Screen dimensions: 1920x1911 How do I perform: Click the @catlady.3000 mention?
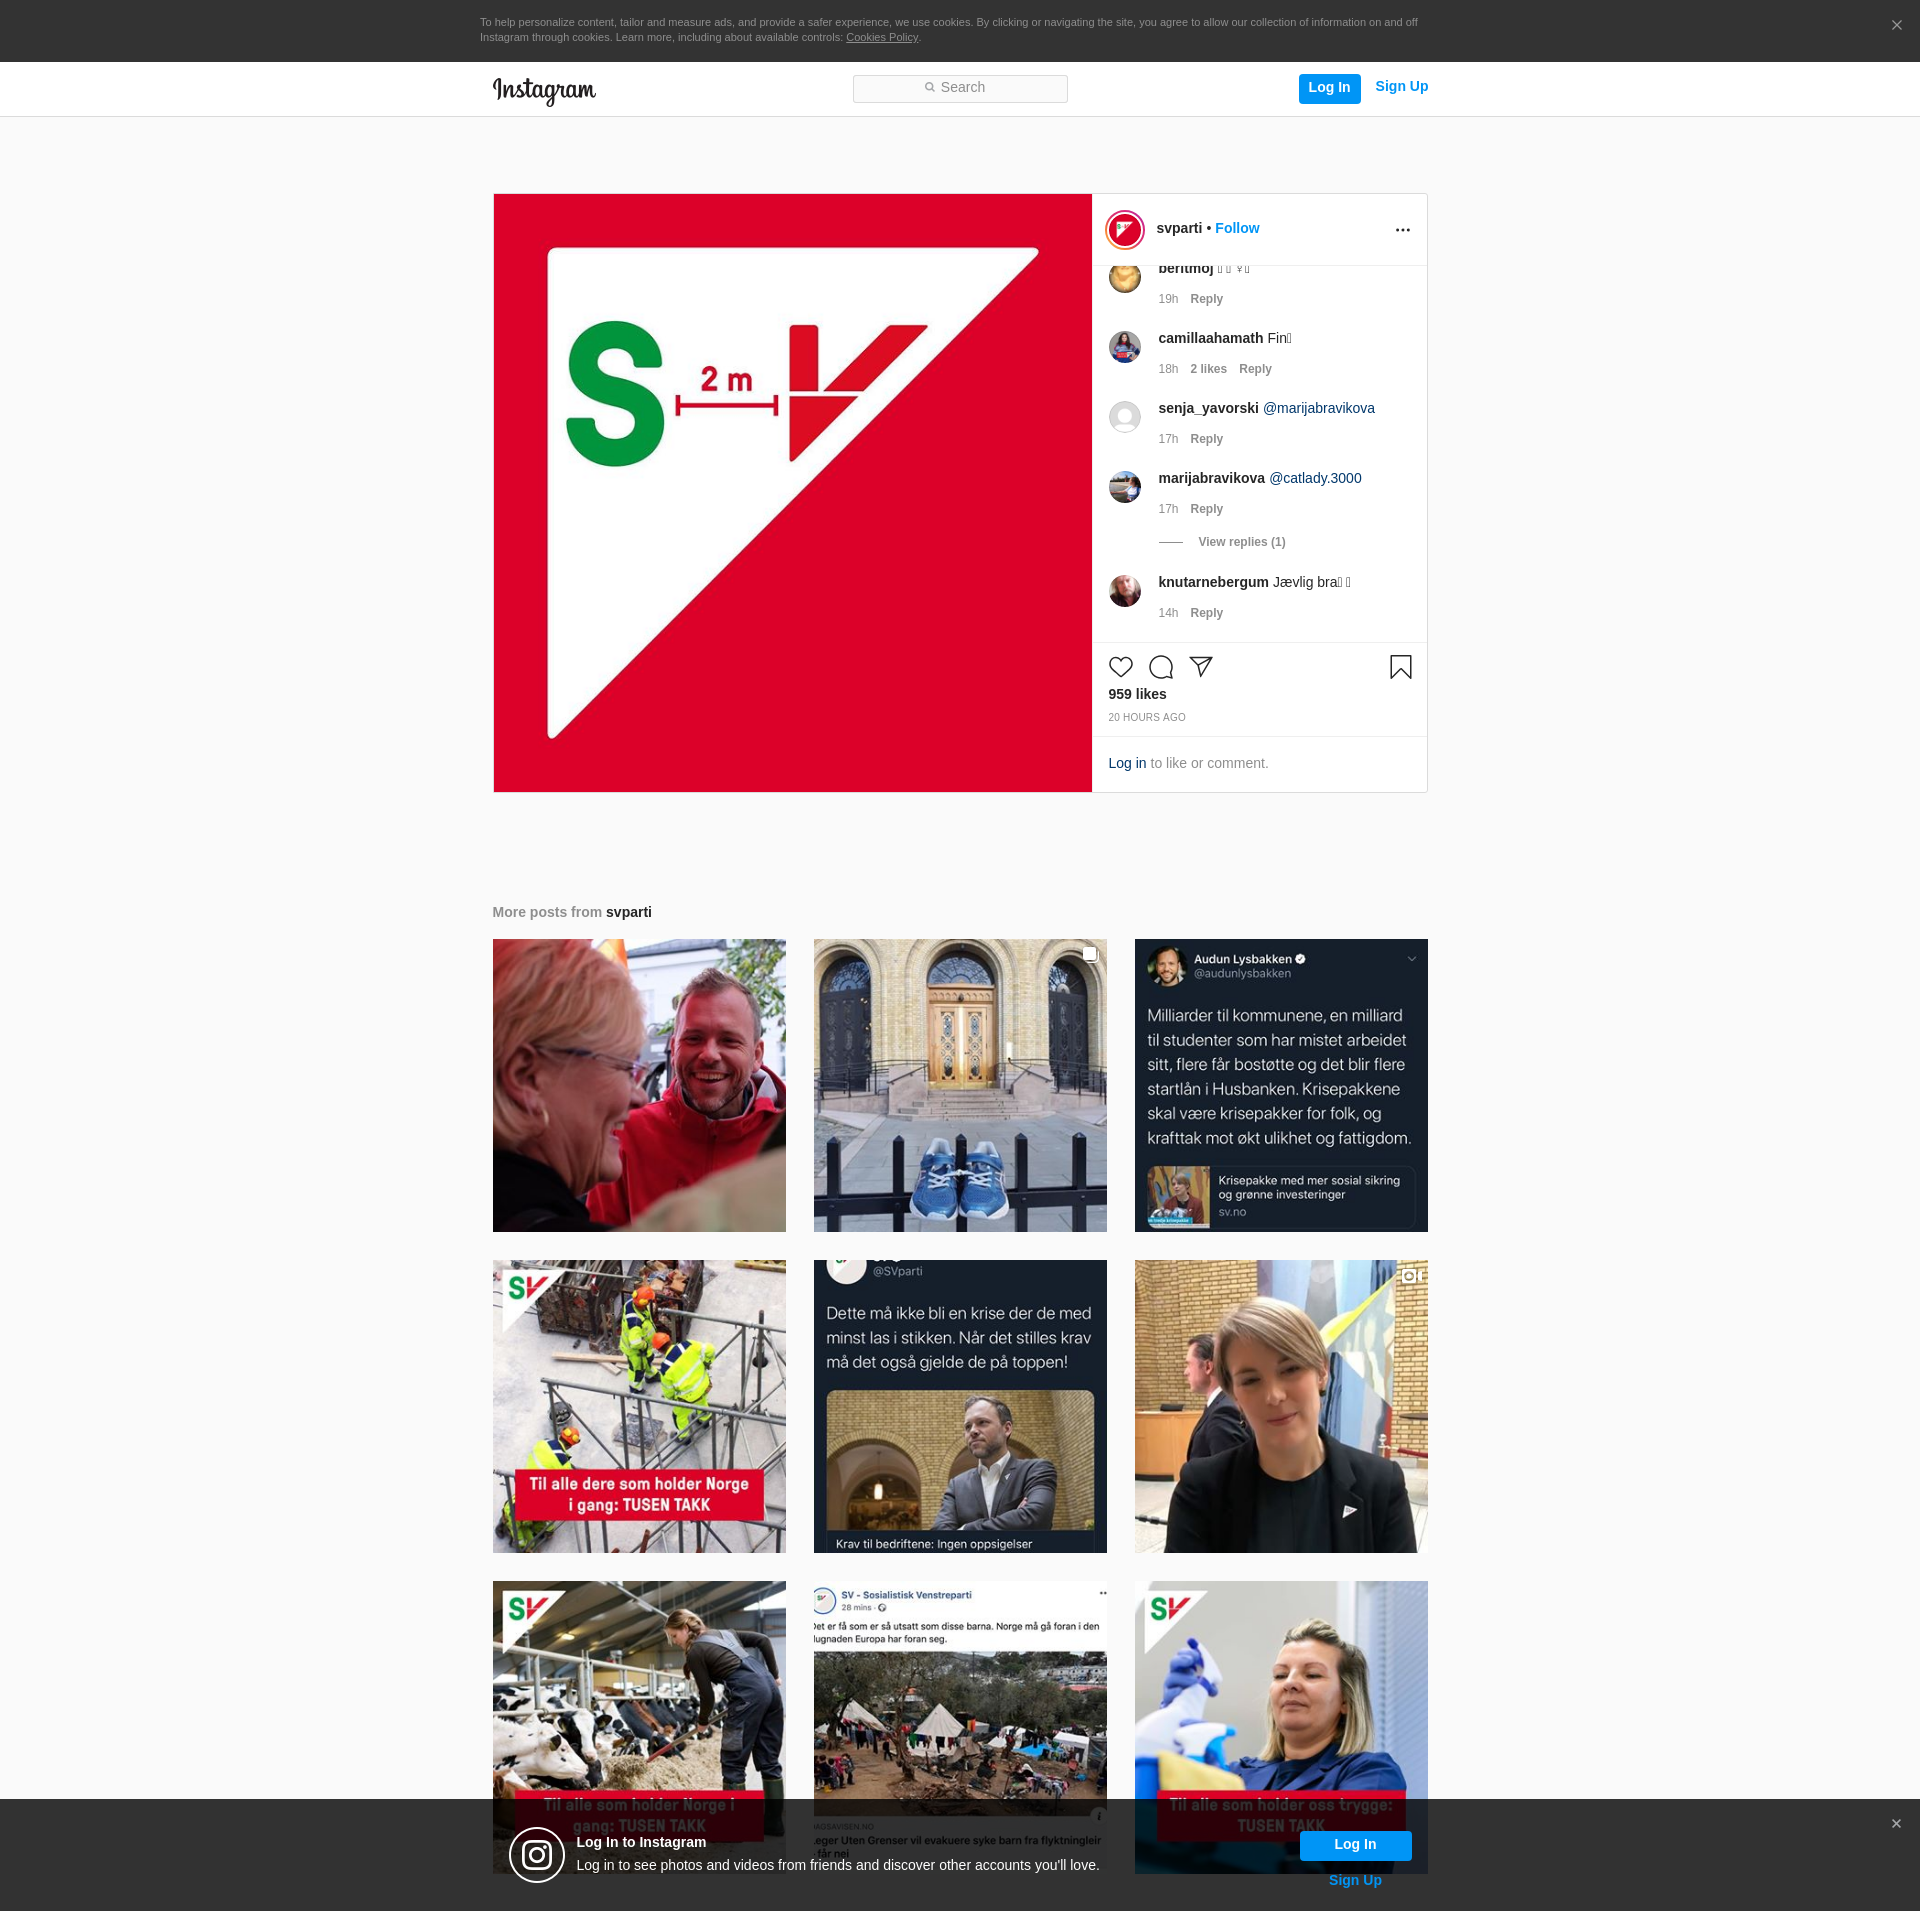point(1315,478)
